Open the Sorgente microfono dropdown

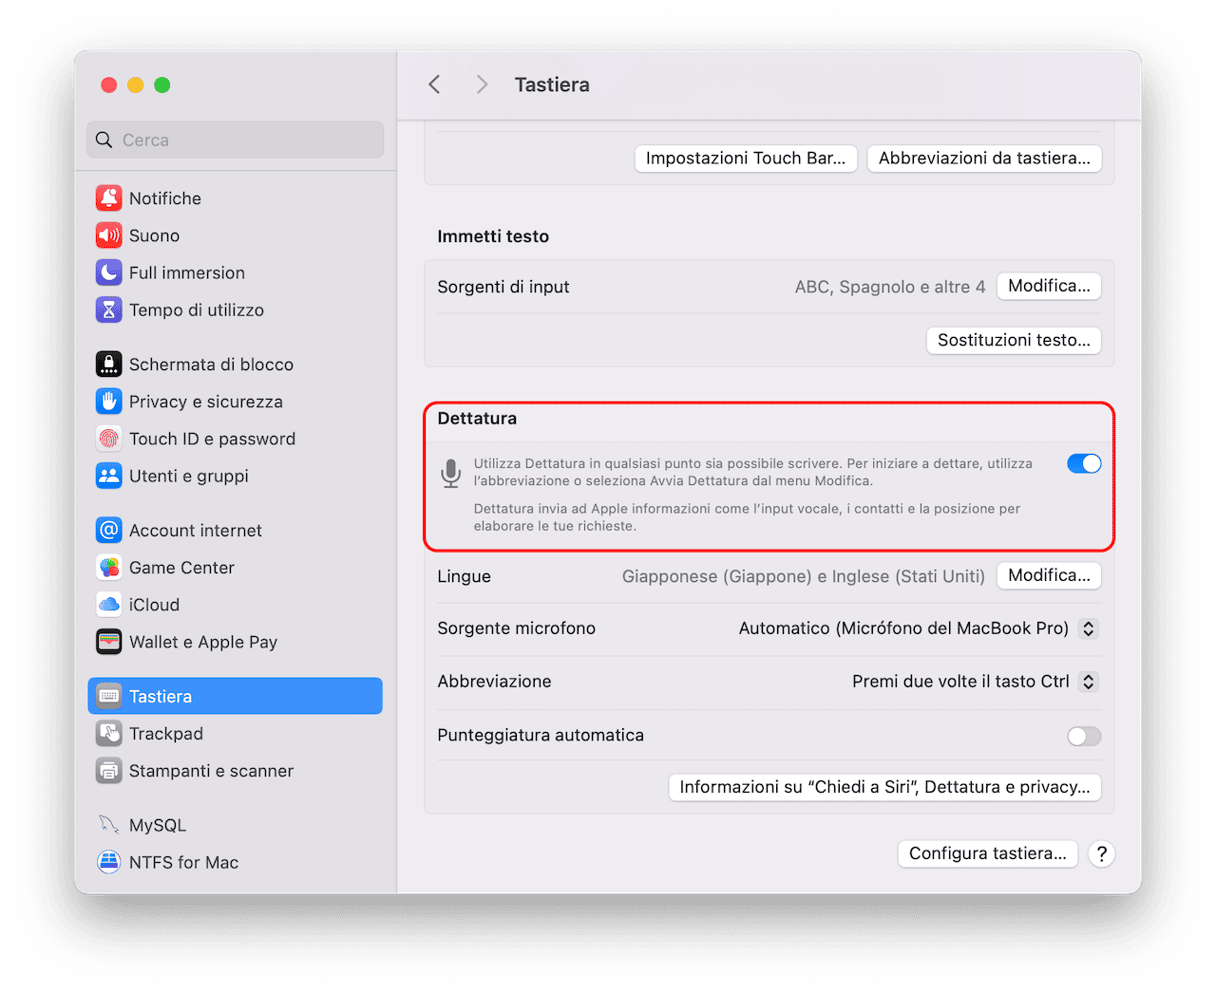click(x=1089, y=629)
